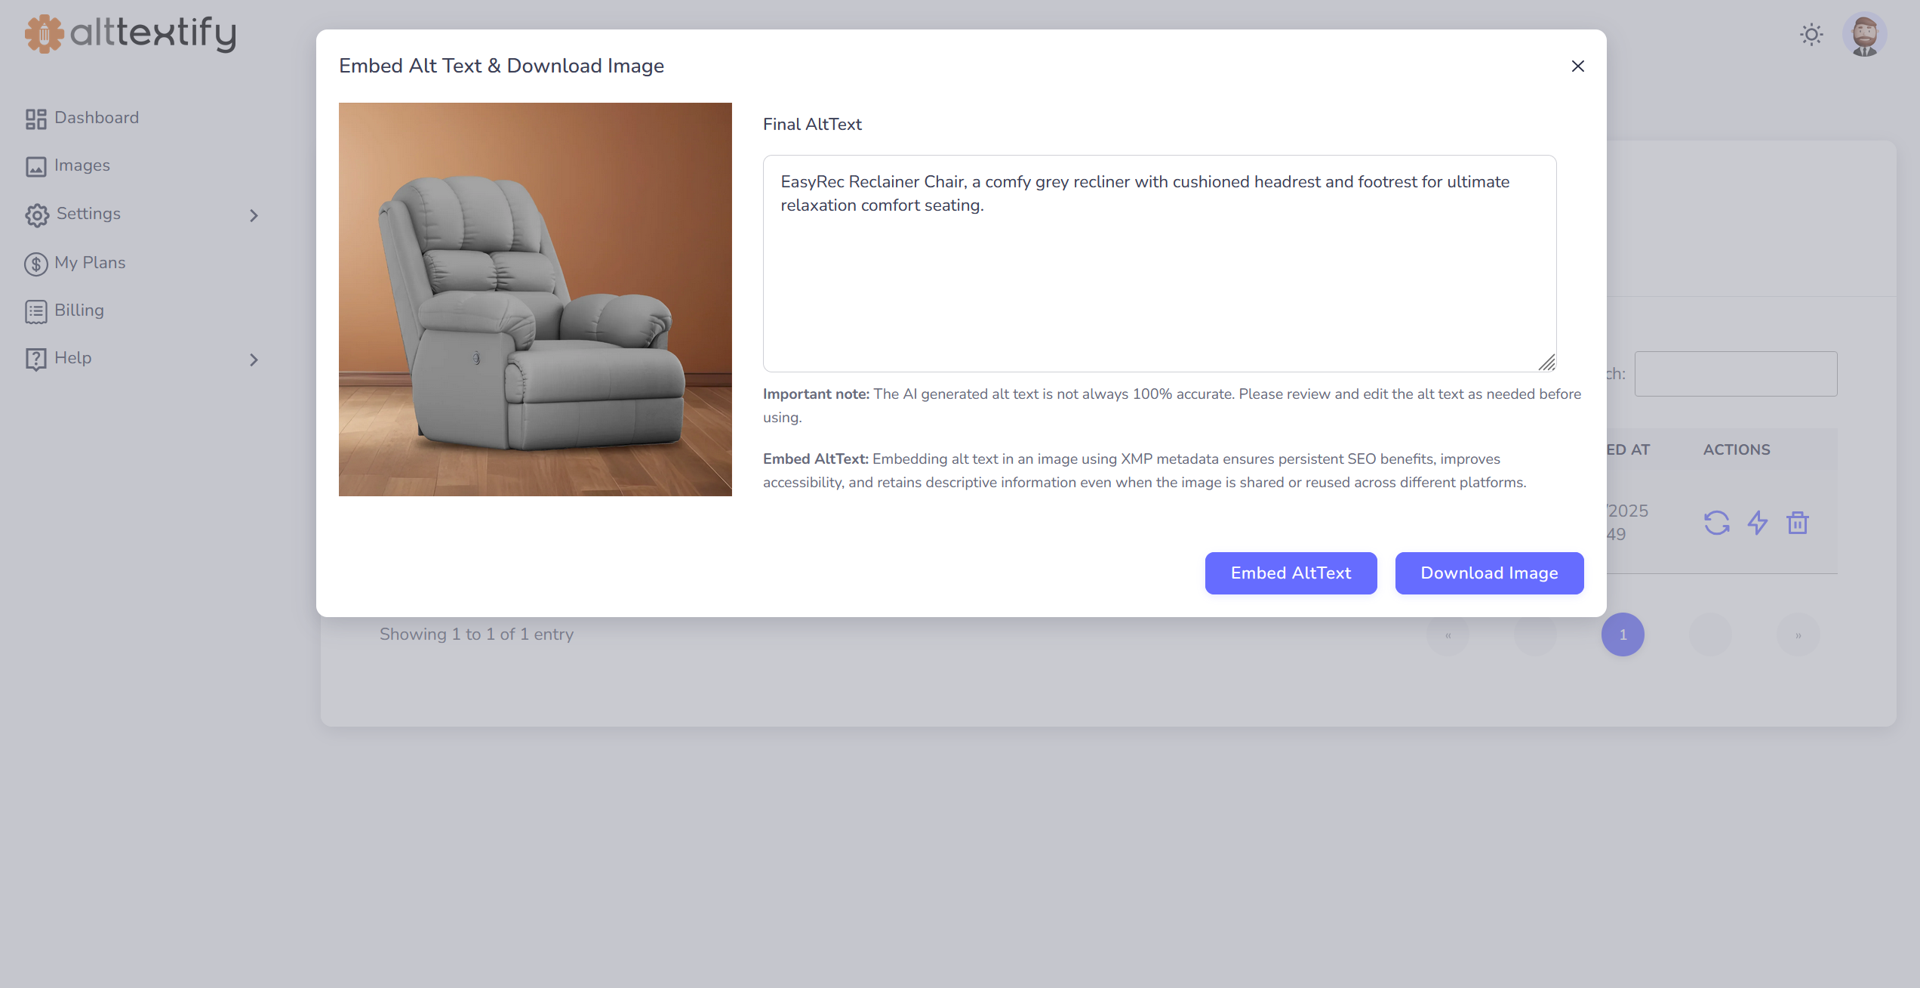Expand the Help submenu chevron

click(x=254, y=359)
